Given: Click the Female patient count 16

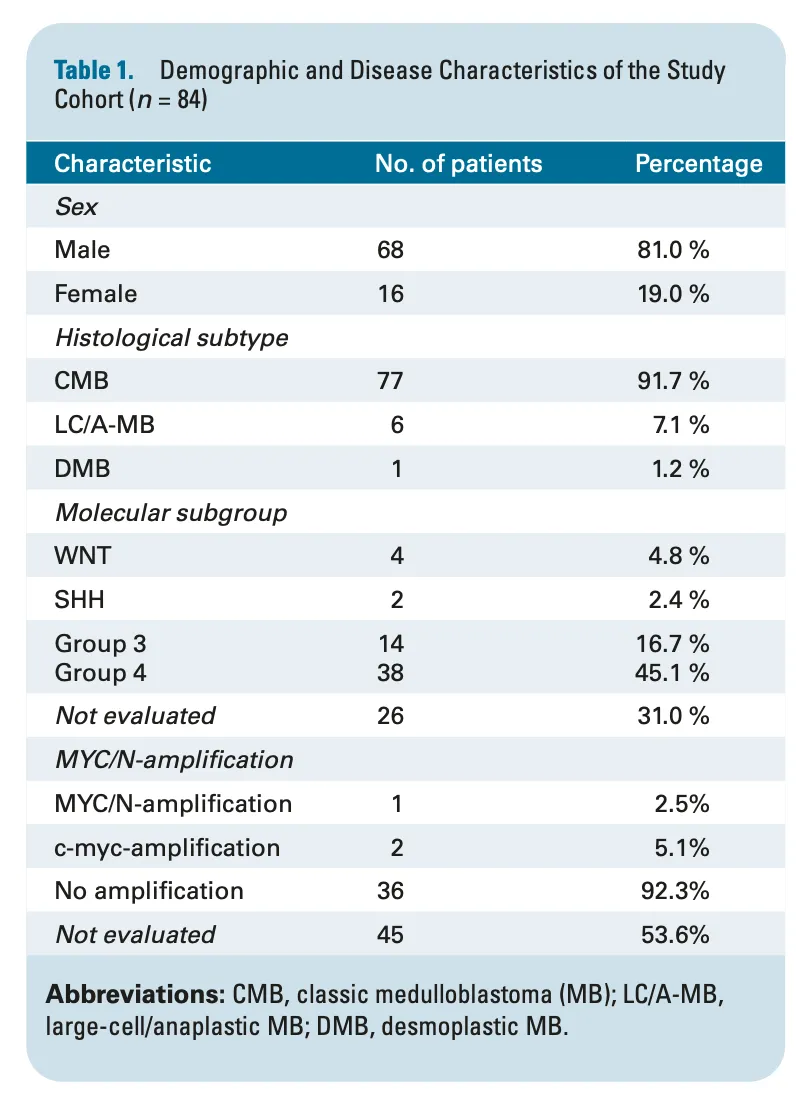Looking at the screenshot, I should tap(391, 294).
